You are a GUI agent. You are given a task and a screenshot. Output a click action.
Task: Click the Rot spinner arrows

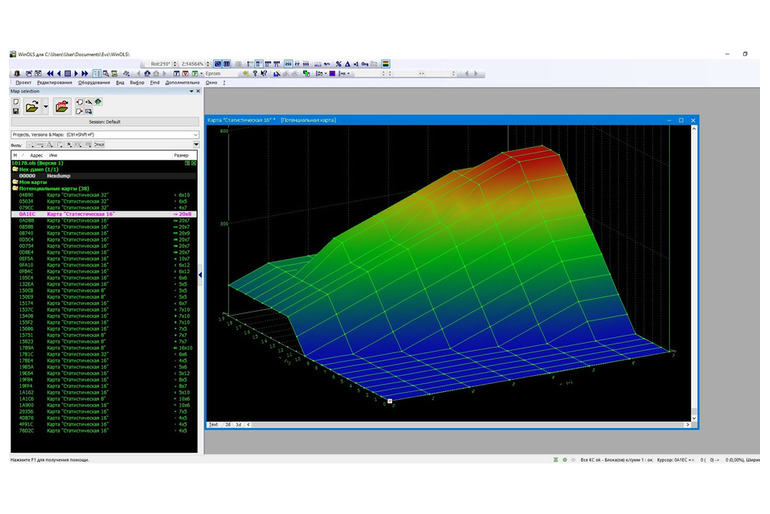click(175, 64)
